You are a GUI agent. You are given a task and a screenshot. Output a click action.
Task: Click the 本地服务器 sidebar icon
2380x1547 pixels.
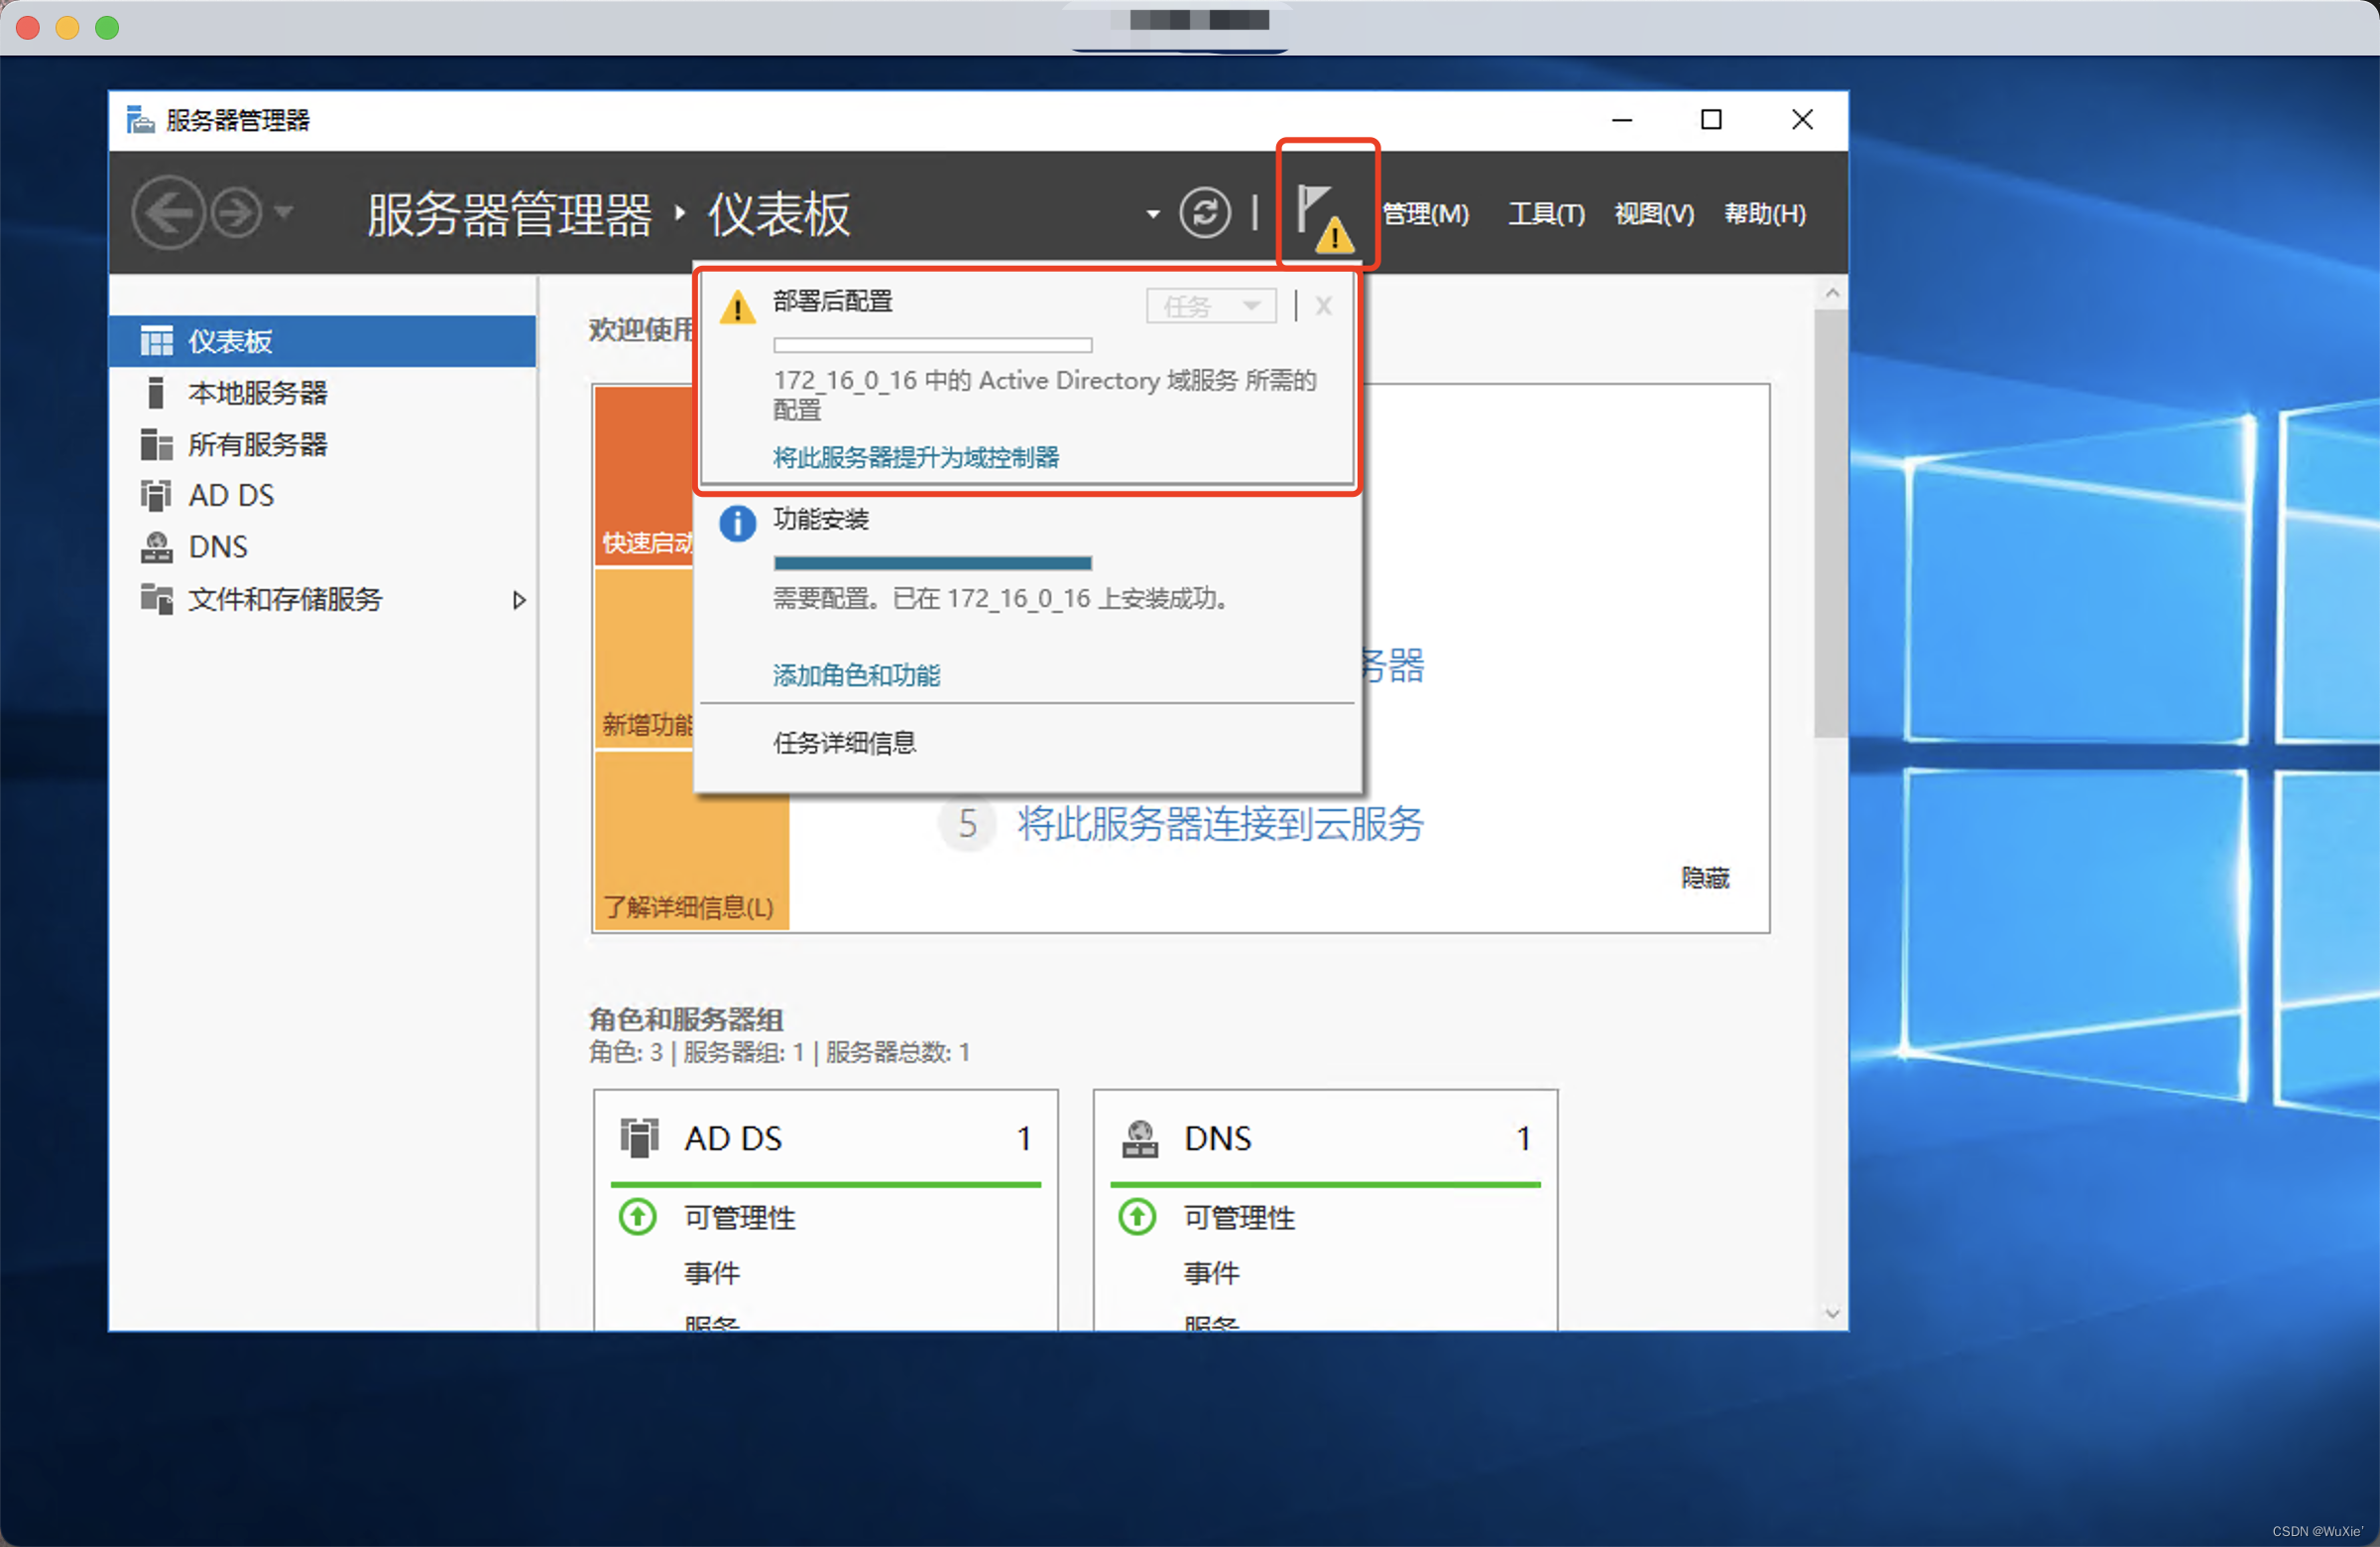tap(156, 393)
